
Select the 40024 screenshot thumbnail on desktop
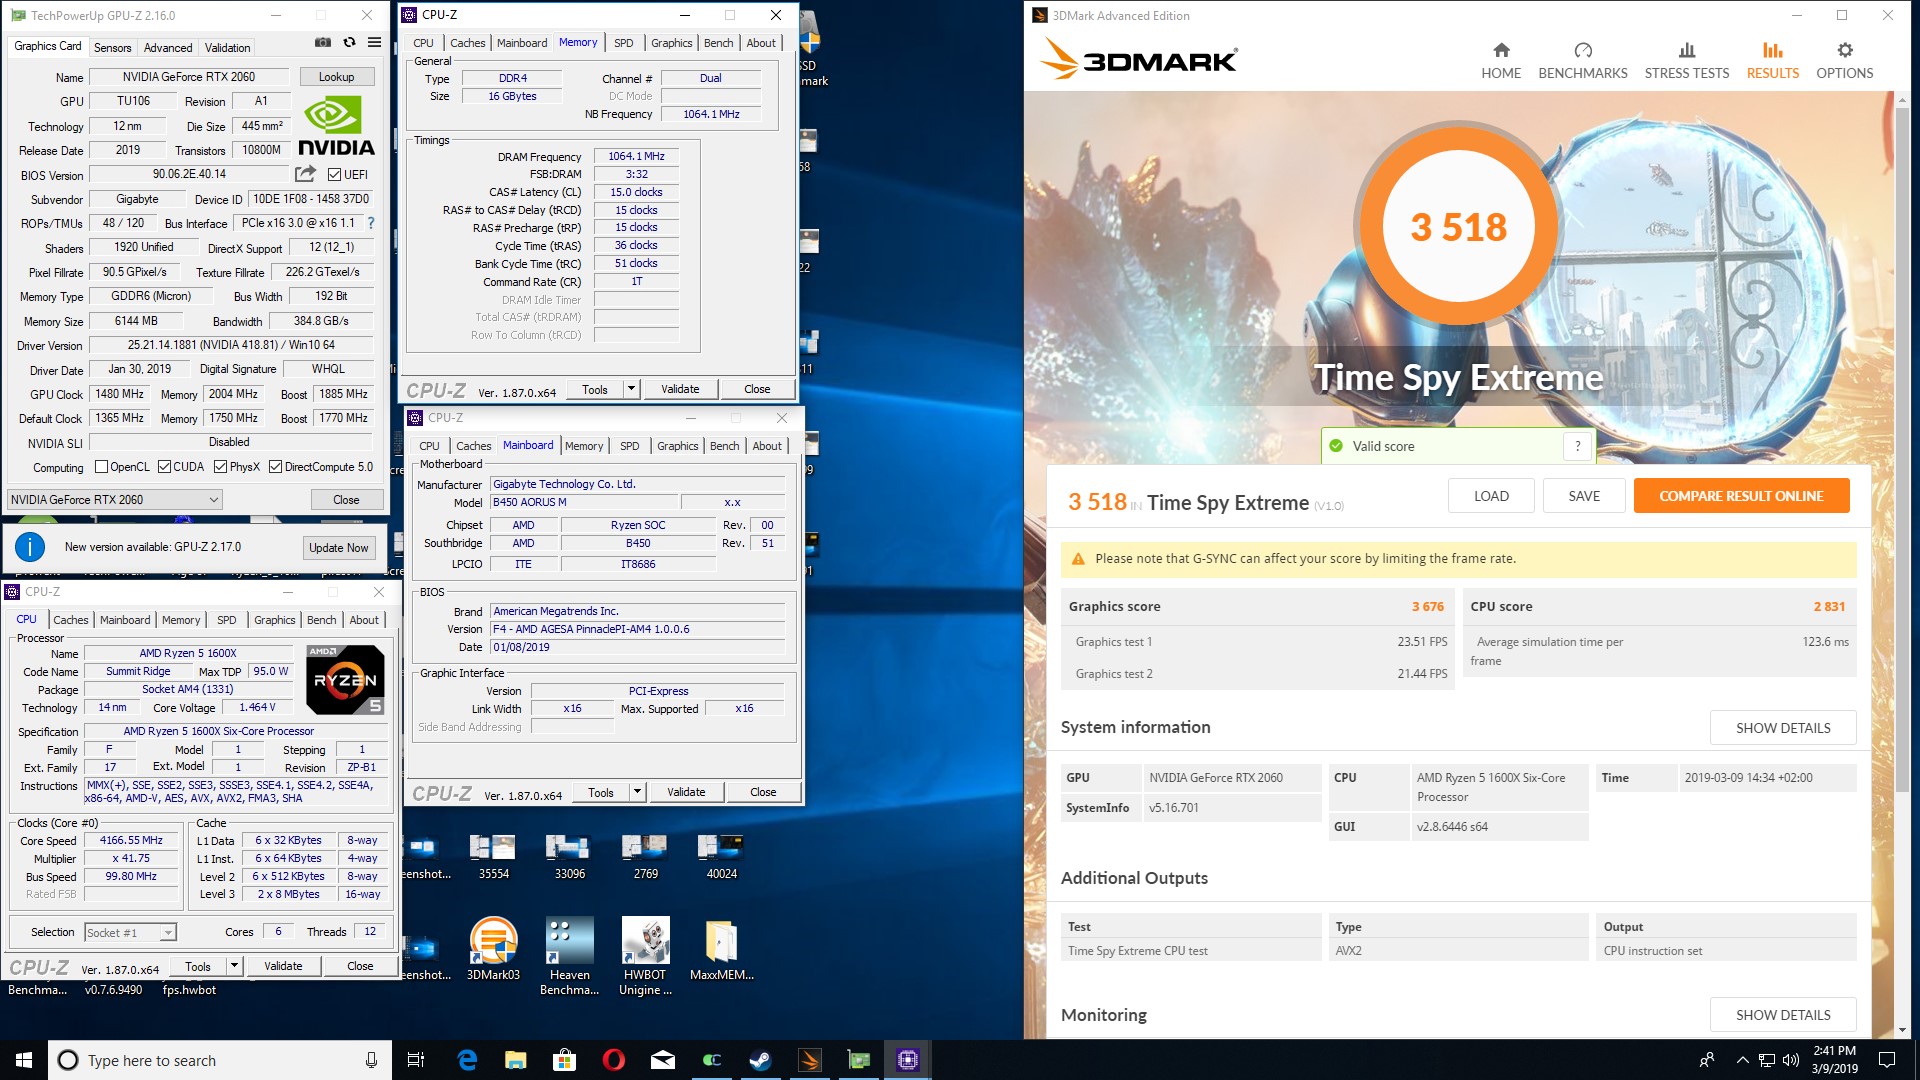[x=721, y=857]
